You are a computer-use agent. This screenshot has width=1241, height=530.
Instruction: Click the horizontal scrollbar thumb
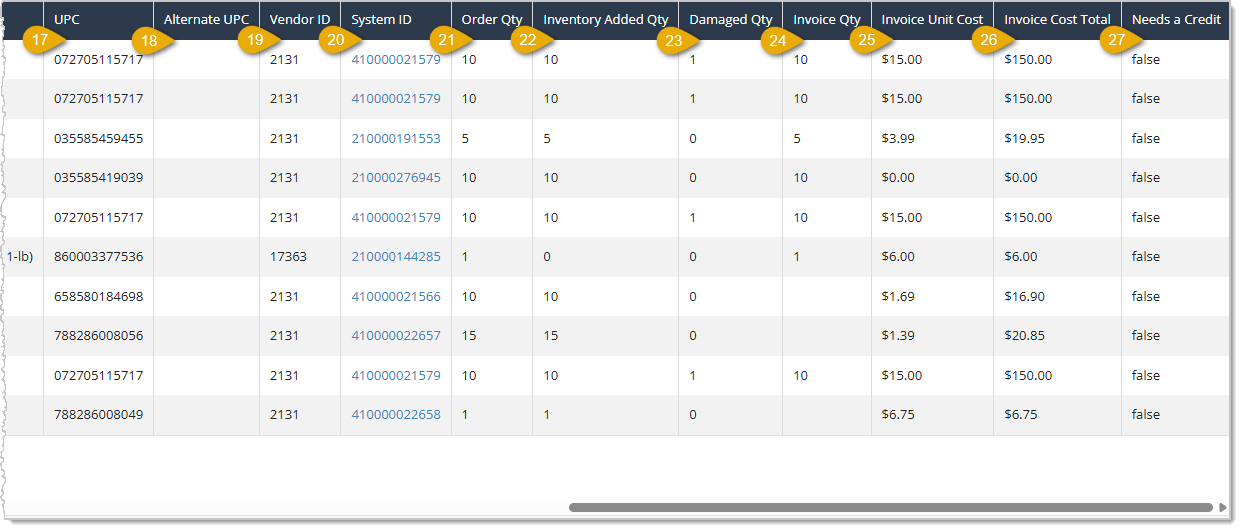[890, 507]
